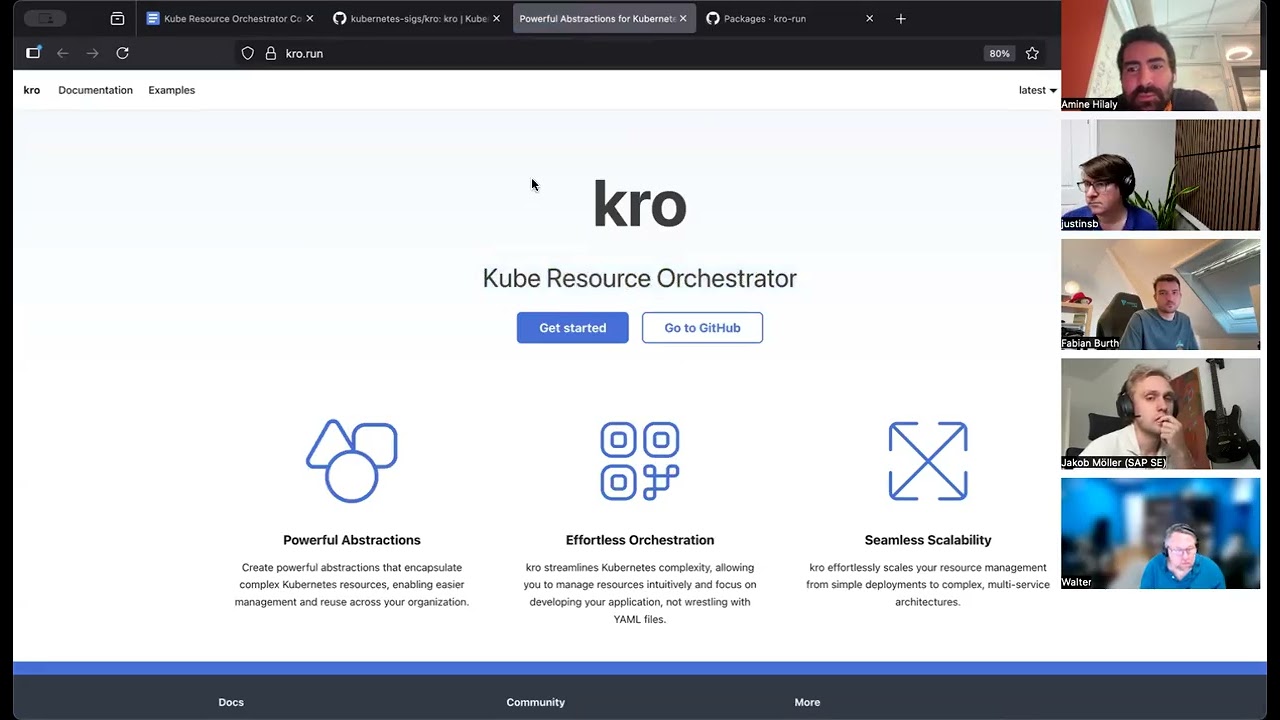The height and width of the screenshot is (720, 1280).
Task: Open the Documentation nav item
Action: tap(95, 90)
